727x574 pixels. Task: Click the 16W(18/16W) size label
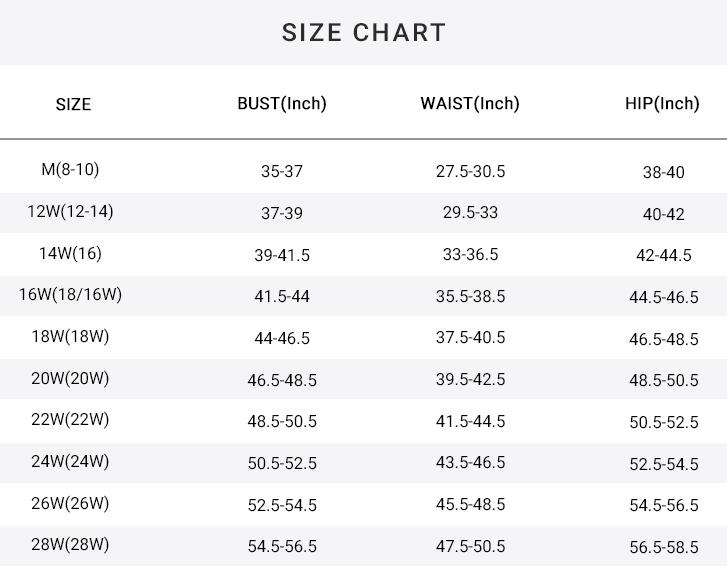[70, 294]
